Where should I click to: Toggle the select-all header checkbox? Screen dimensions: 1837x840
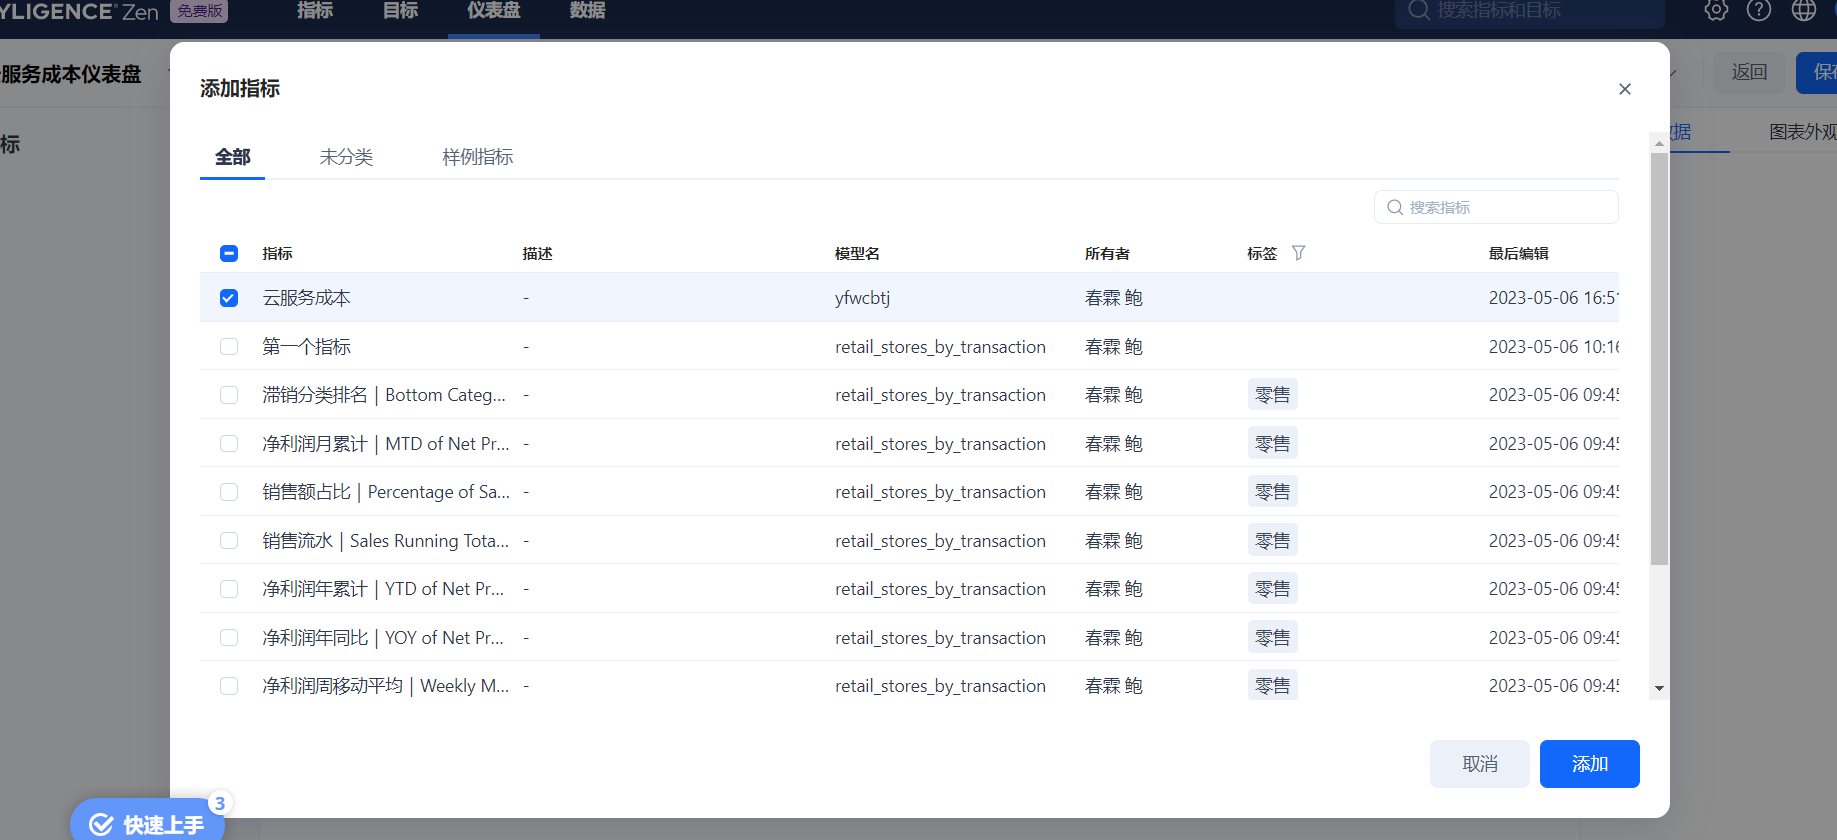229,253
